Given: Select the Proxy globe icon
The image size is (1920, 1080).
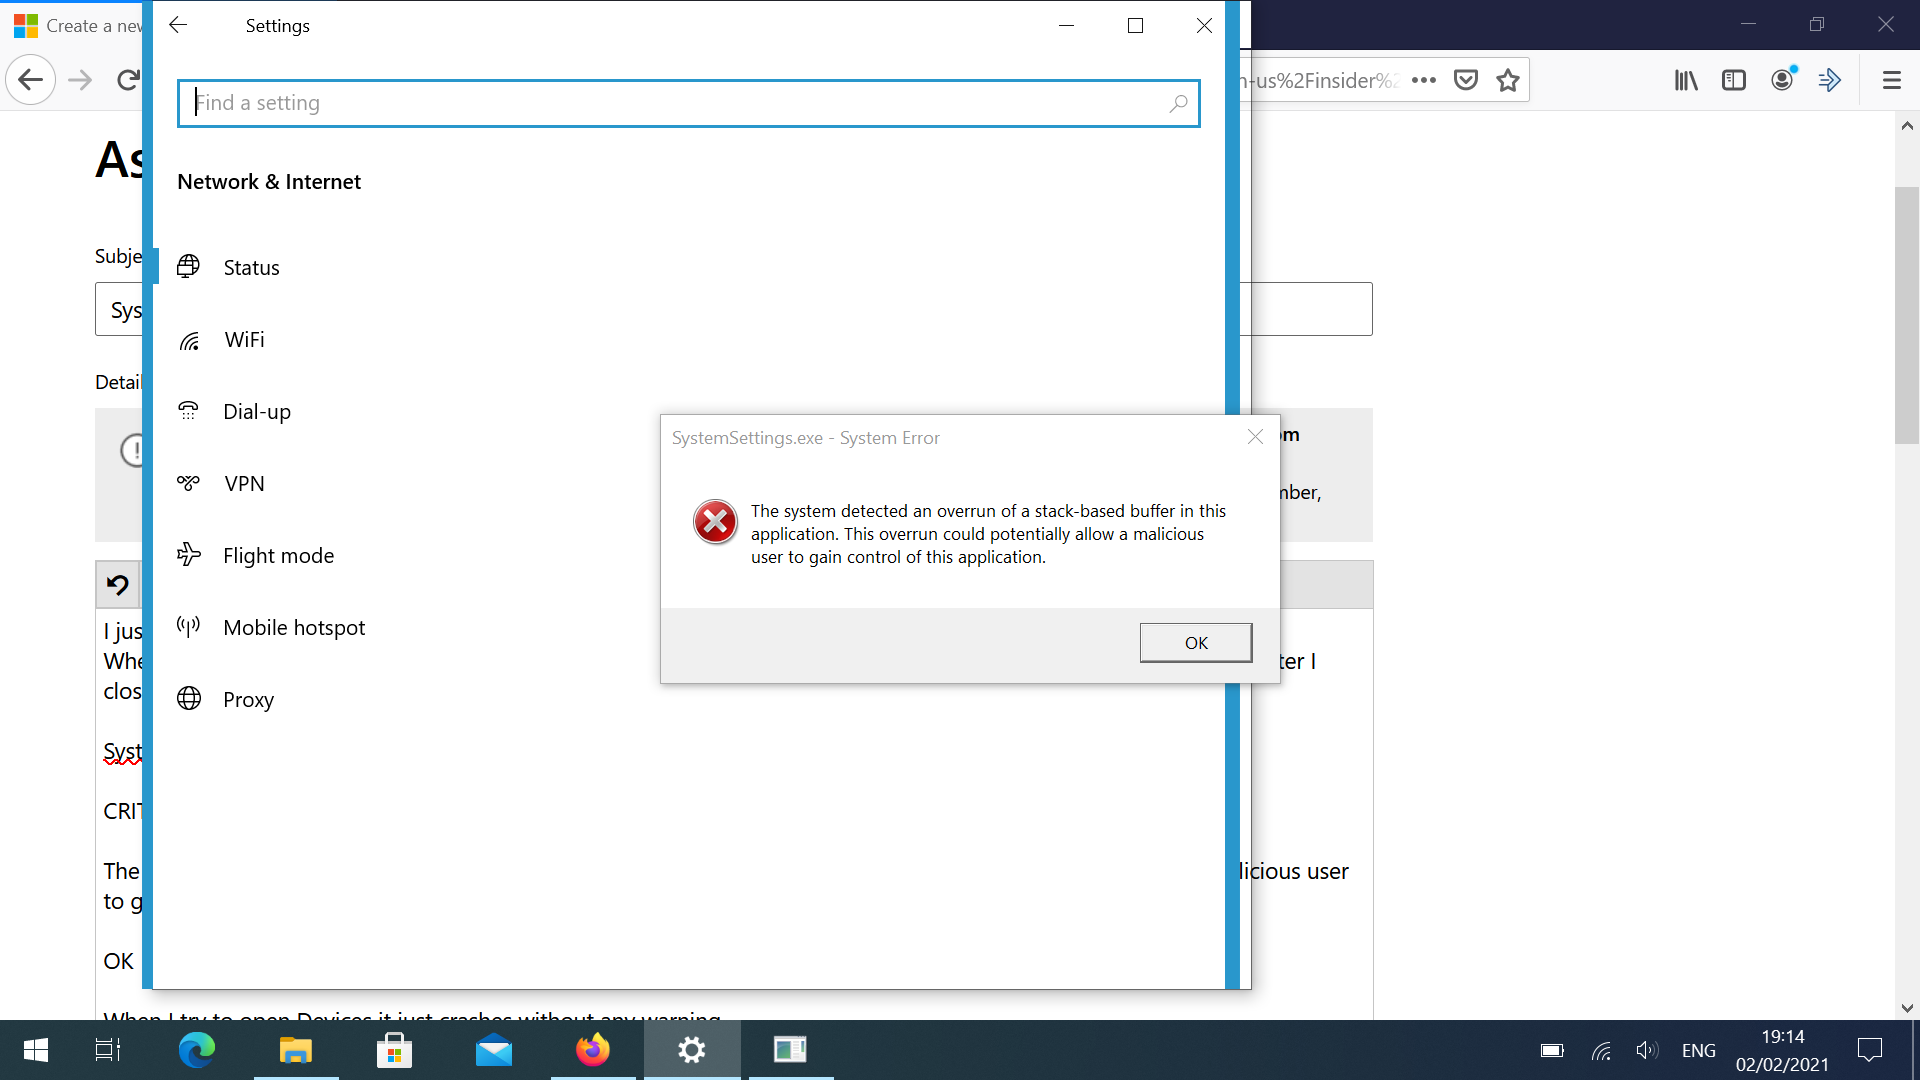Looking at the screenshot, I should click(x=189, y=699).
